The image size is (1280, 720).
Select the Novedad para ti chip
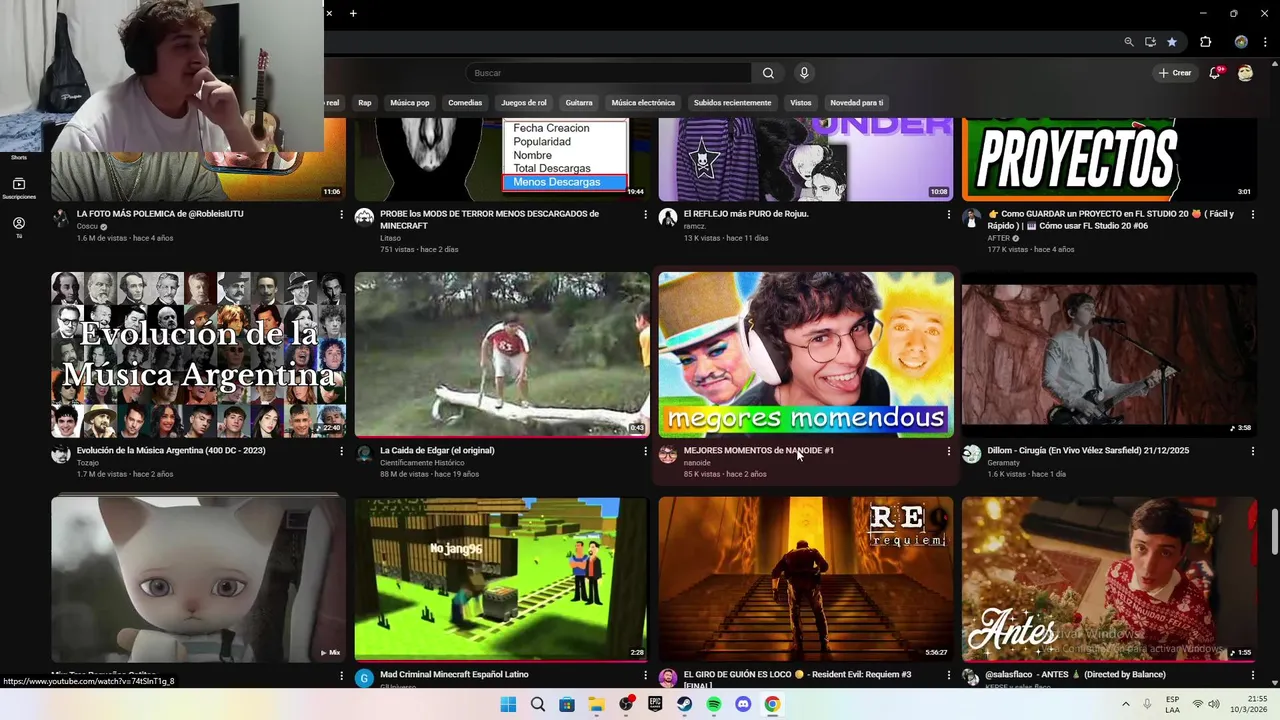click(x=857, y=103)
